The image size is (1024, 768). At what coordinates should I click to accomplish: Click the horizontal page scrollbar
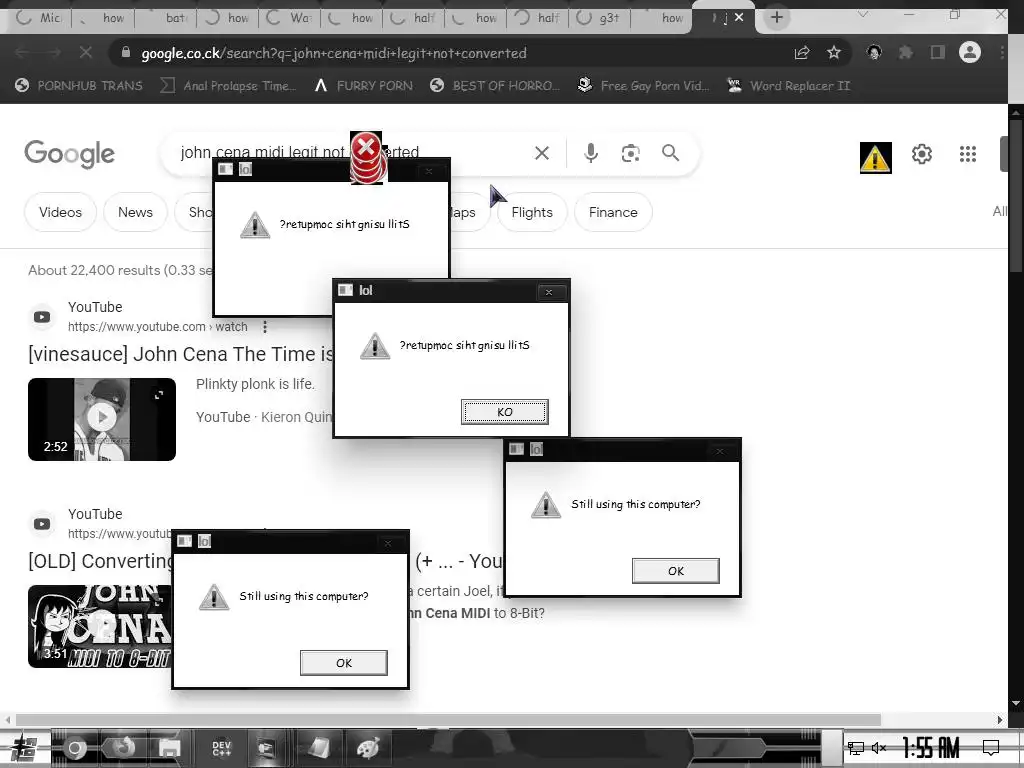tap(448, 720)
